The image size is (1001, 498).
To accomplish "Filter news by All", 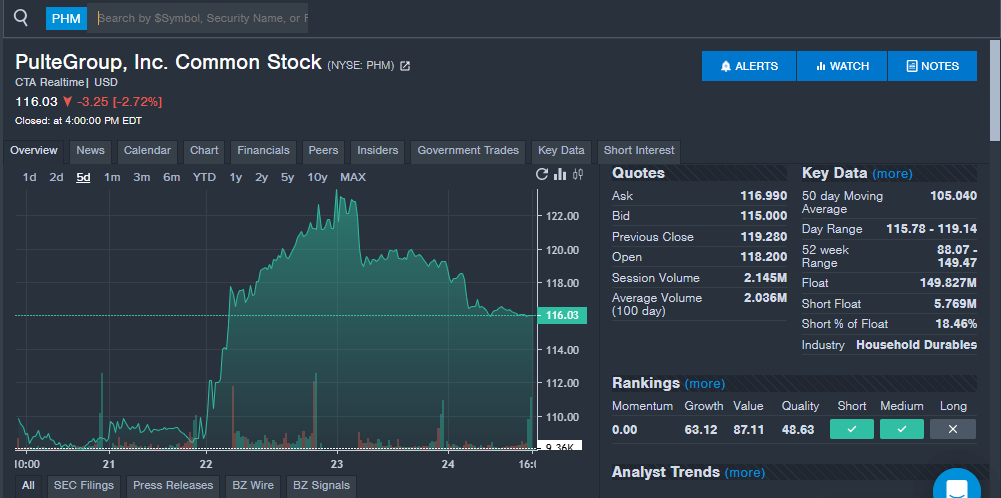I will 28,486.
